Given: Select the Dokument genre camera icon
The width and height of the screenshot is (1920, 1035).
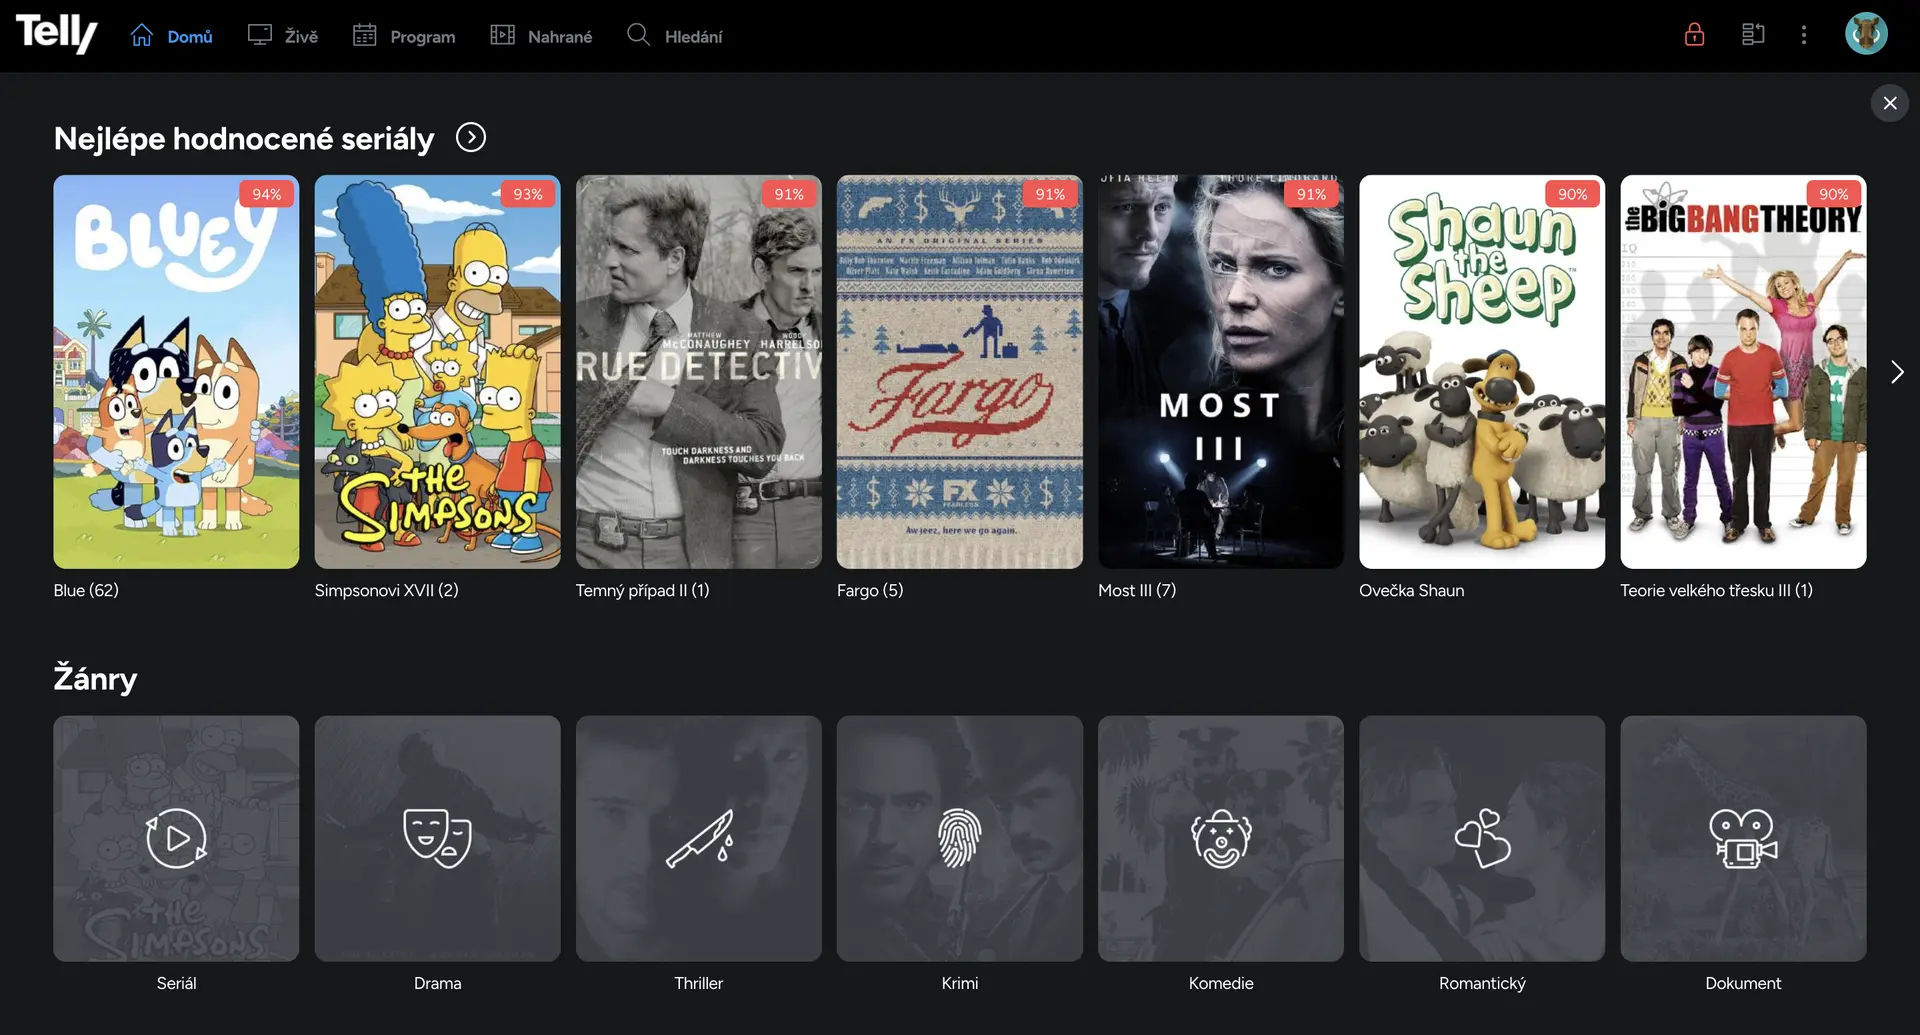Looking at the screenshot, I should [1743, 838].
